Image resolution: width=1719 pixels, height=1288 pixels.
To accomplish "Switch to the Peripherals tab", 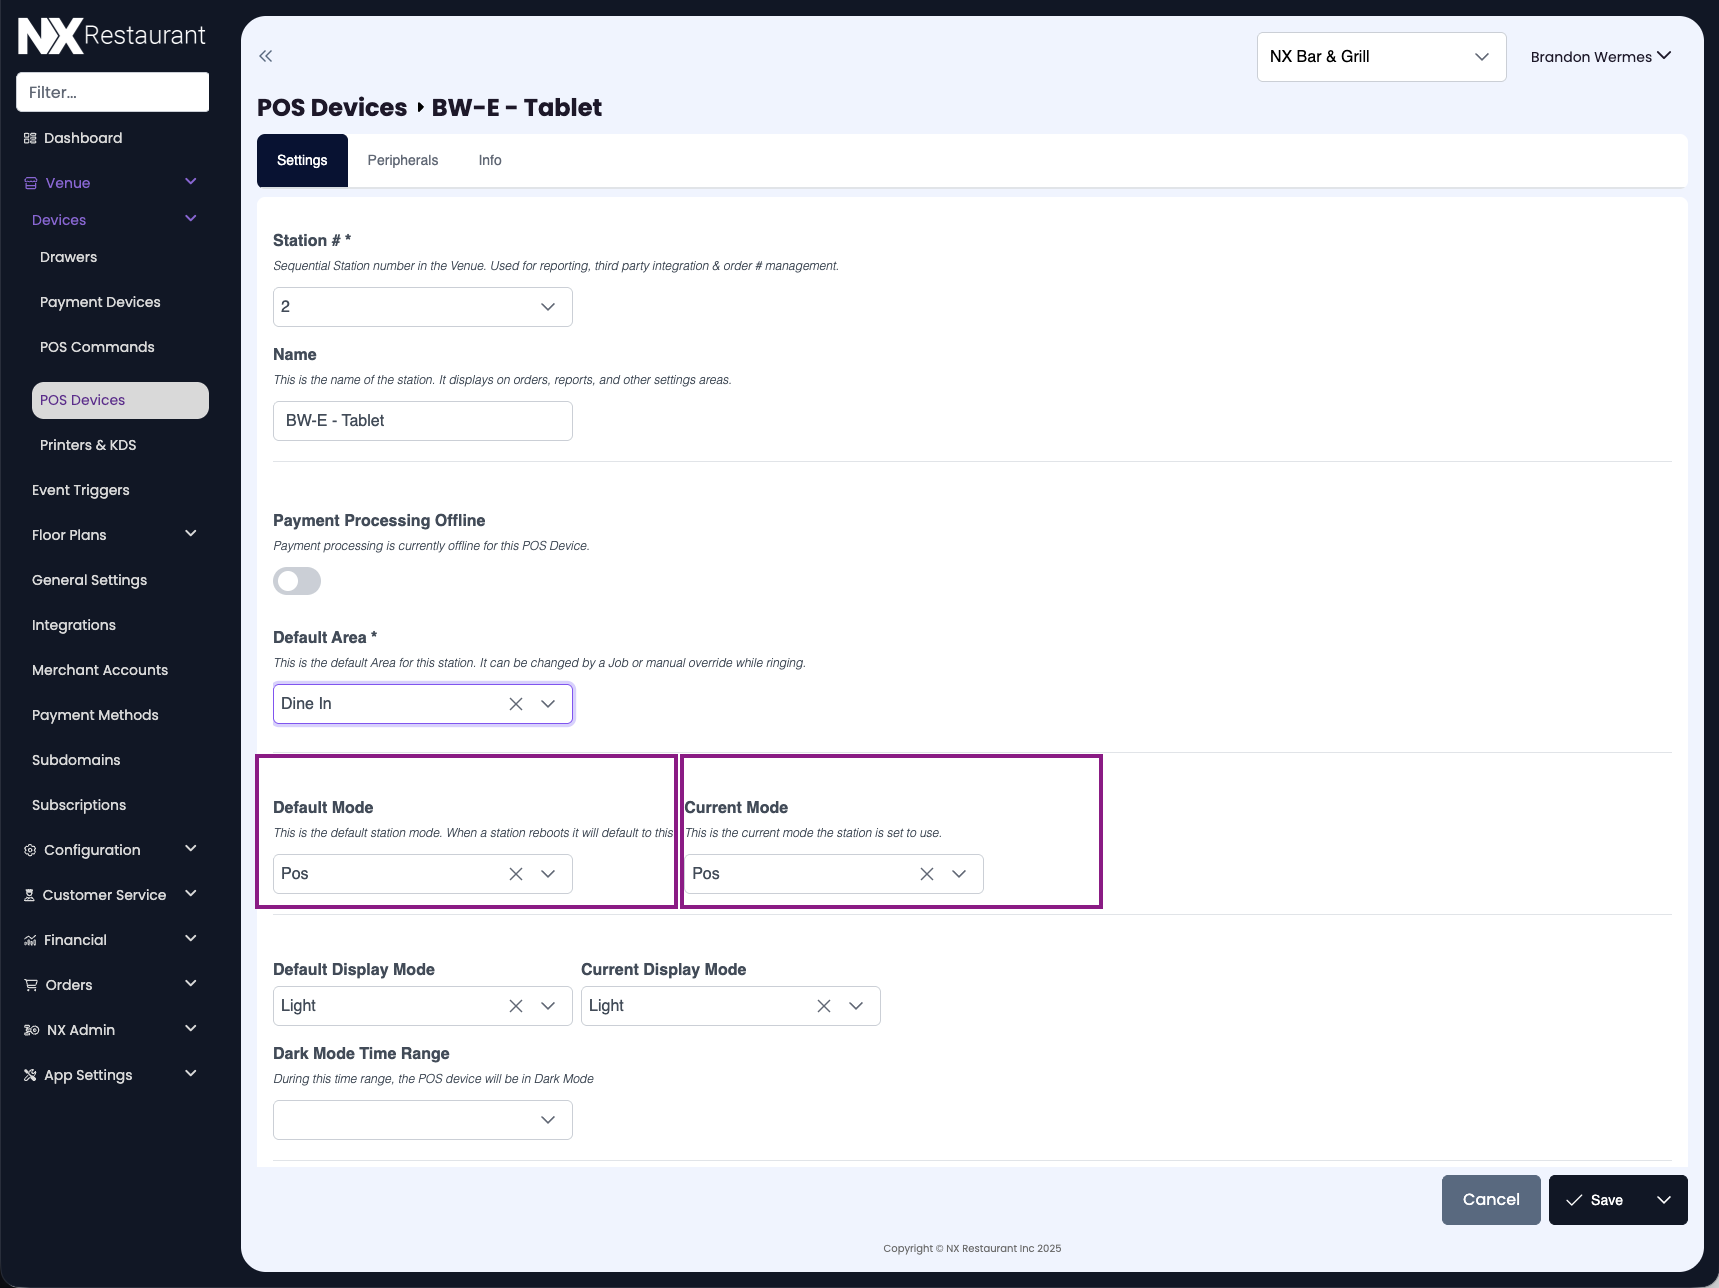I will [x=402, y=161].
